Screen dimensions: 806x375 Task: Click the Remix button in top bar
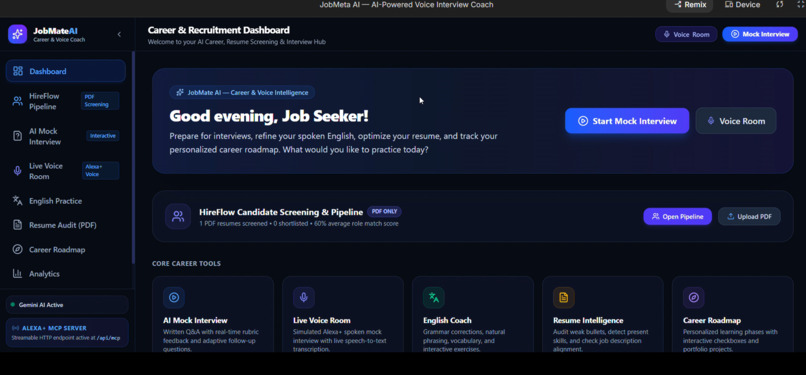click(690, 5)
